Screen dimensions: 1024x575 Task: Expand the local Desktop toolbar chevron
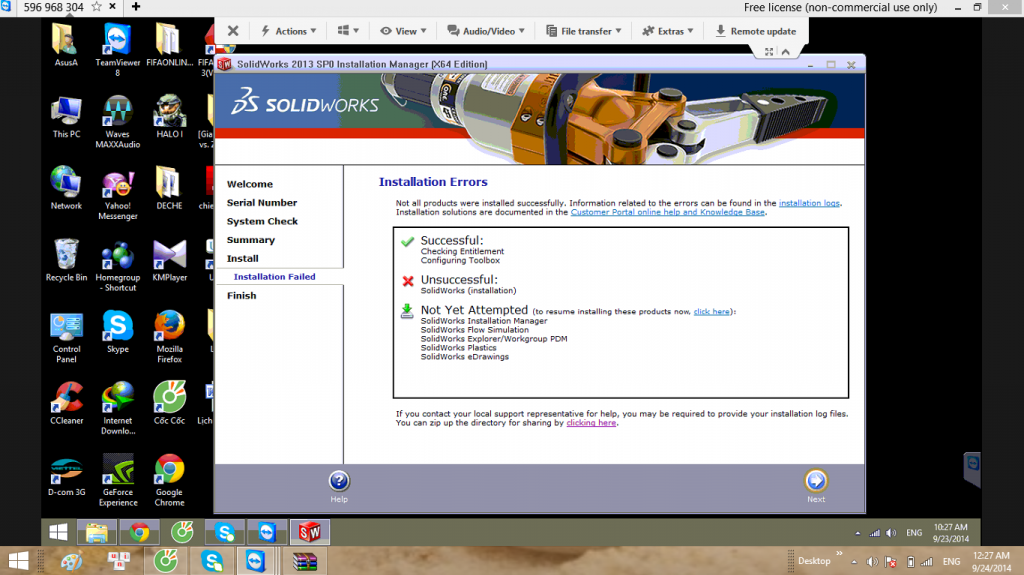coord(840,553)
